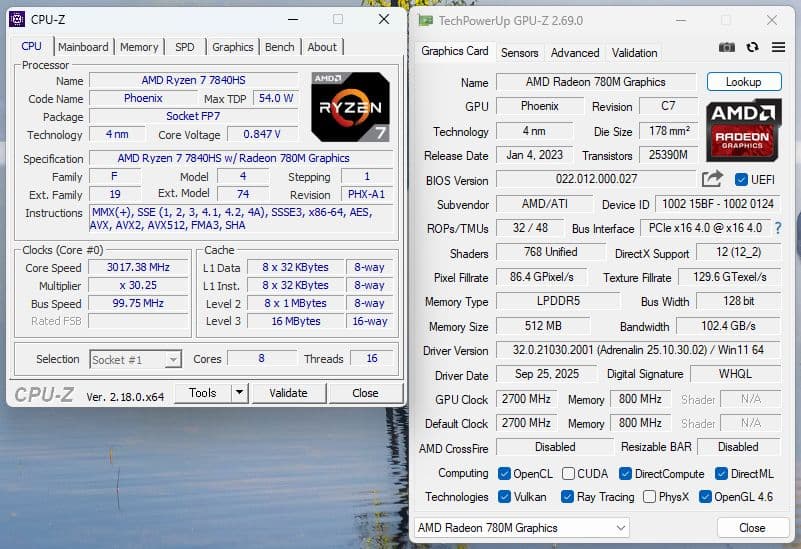The image size is (801, 549).
Task: Click the CPU Instructions list text
Action: coord(242,219)
